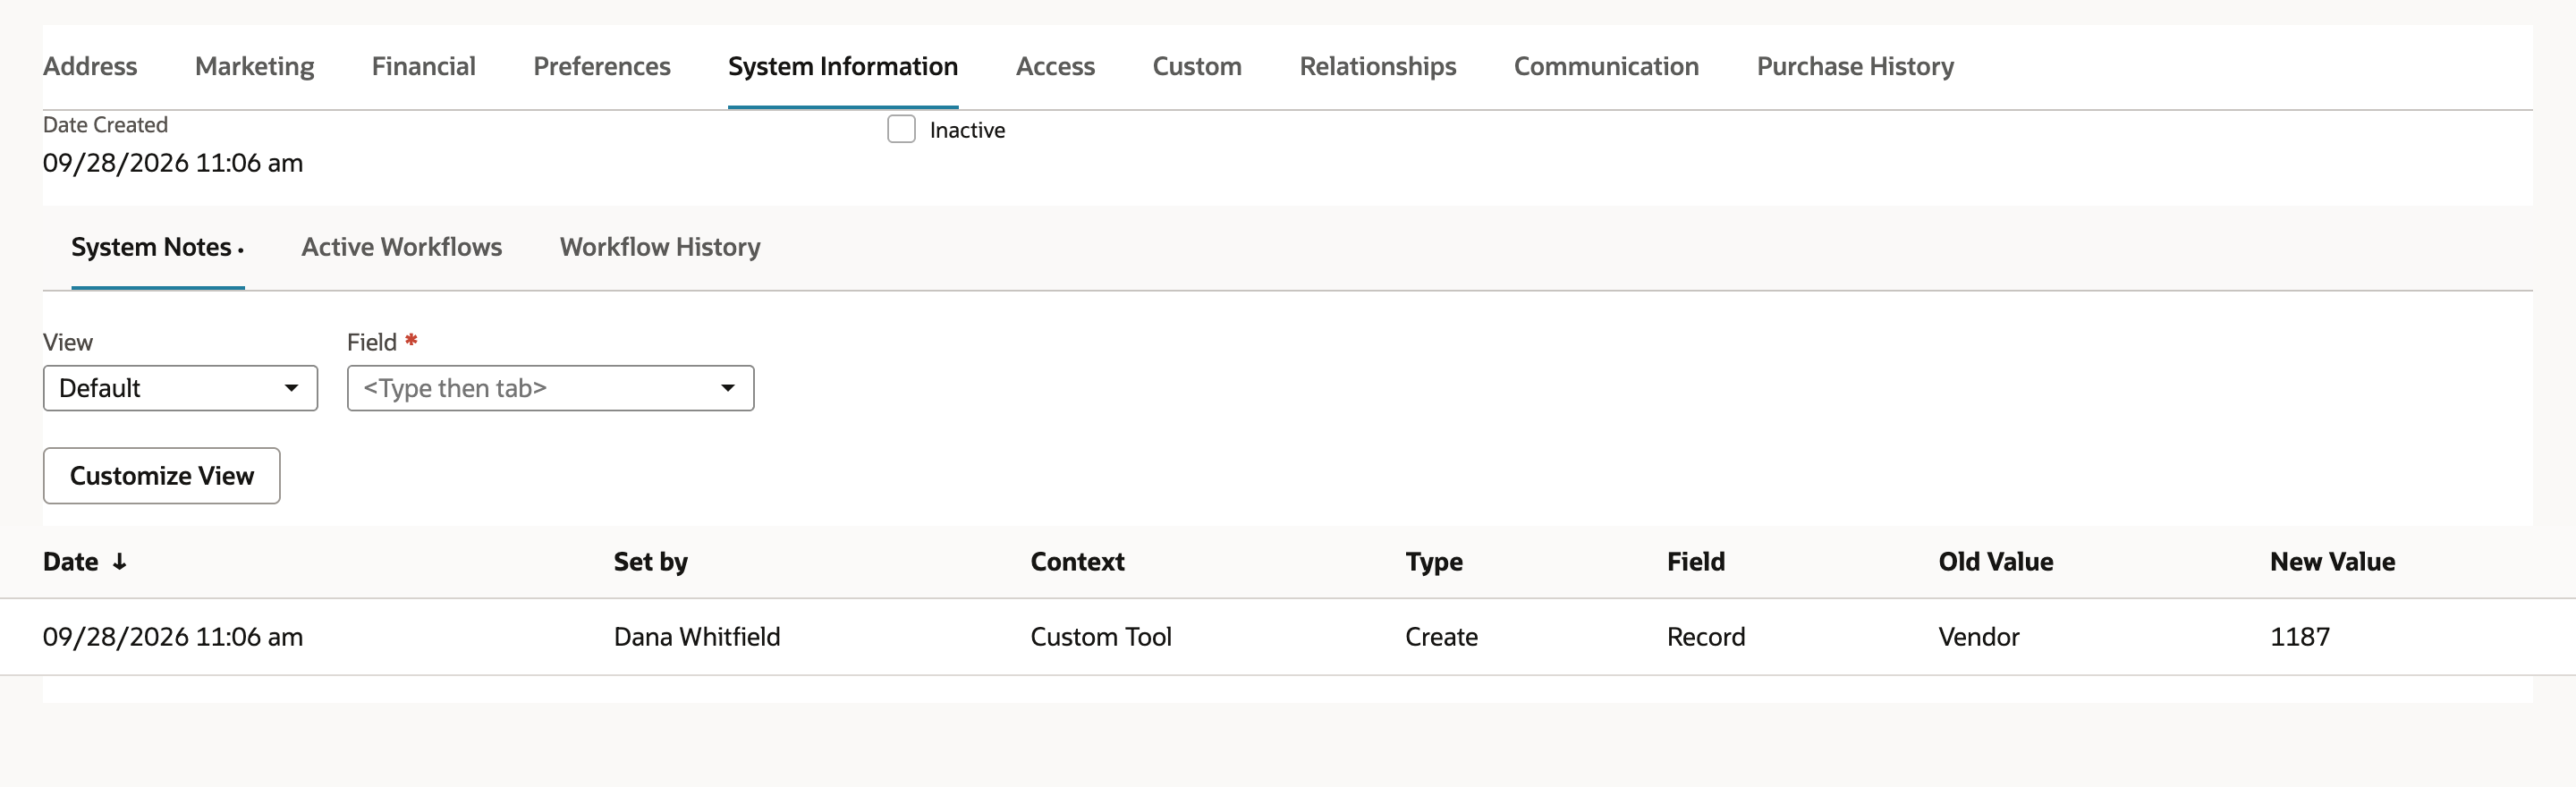Click the New Value column header

click(x=2332, y=562)
